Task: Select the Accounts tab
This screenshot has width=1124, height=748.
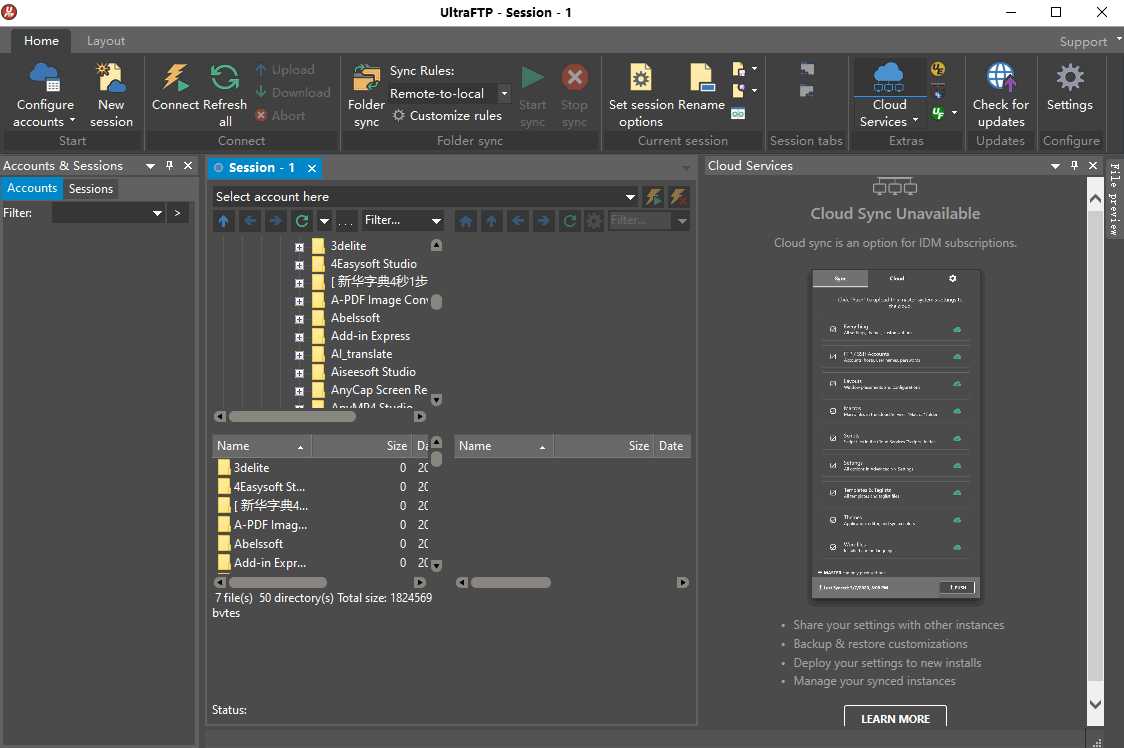Action: click(x=32, y=188)
